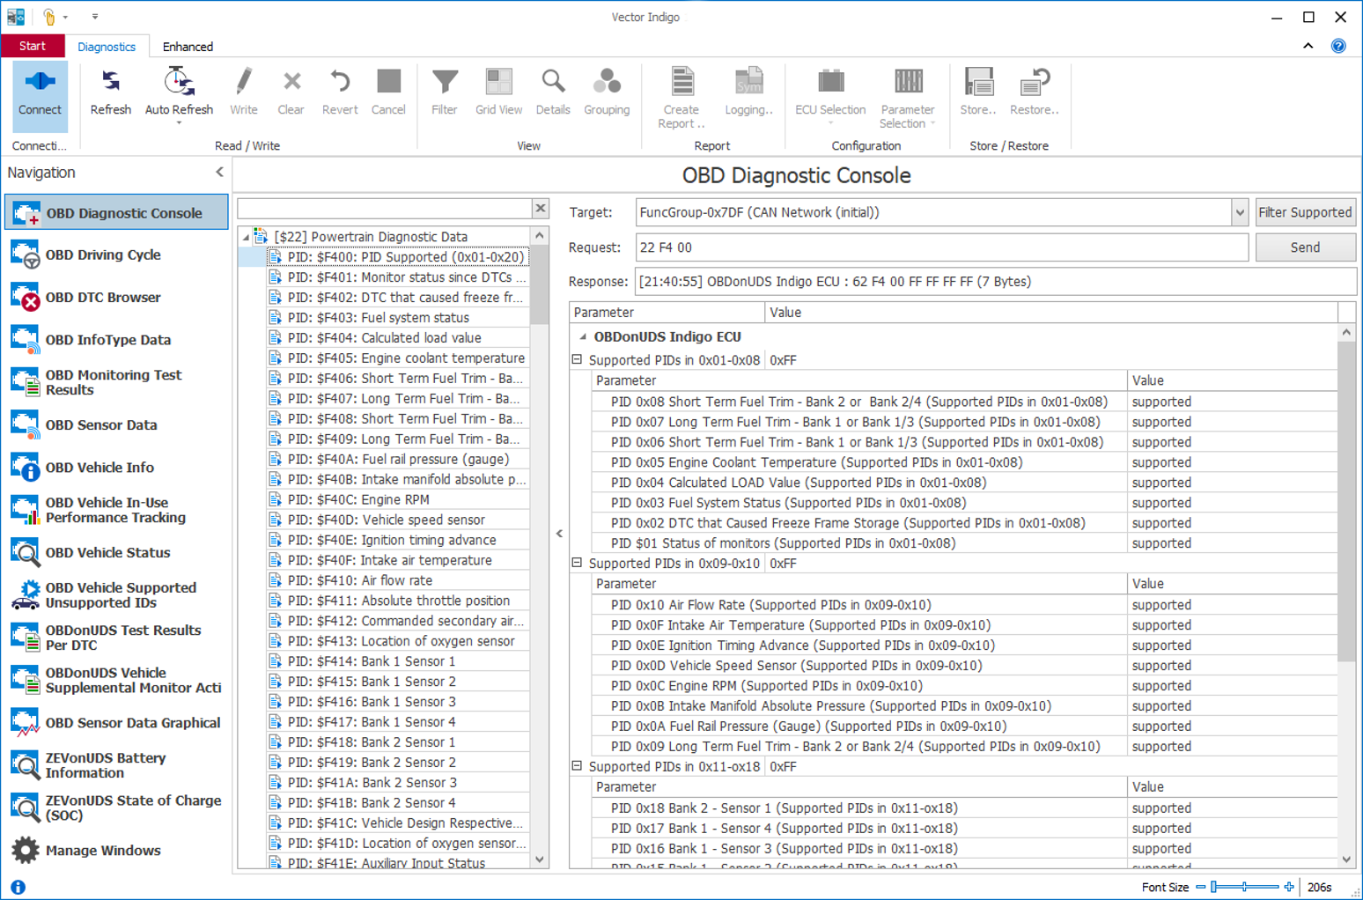Collapse Supported PIDs in 0x11-0x18 group
The width and height of the screenshot is (1363, 900).
(577, 766)
